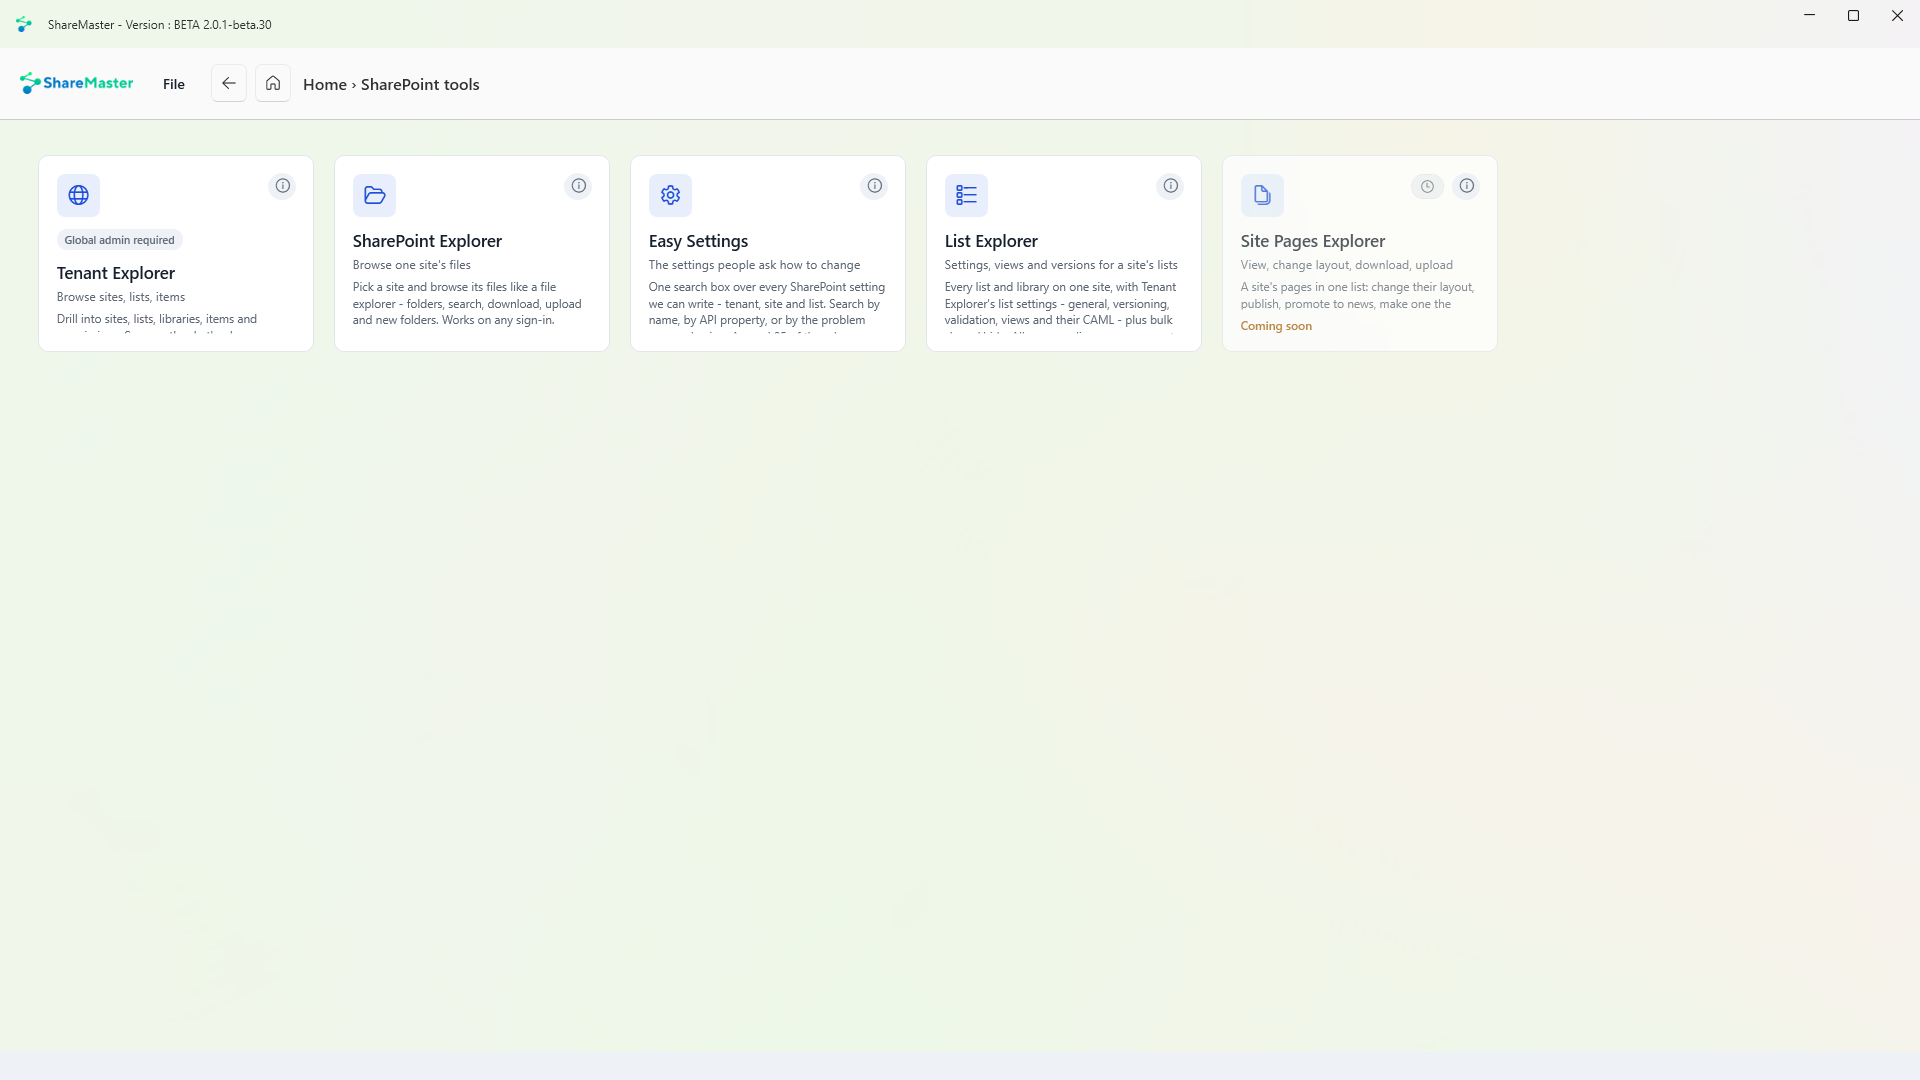
Task: Go back with the arrow button
Action: [x=229, y=83]
